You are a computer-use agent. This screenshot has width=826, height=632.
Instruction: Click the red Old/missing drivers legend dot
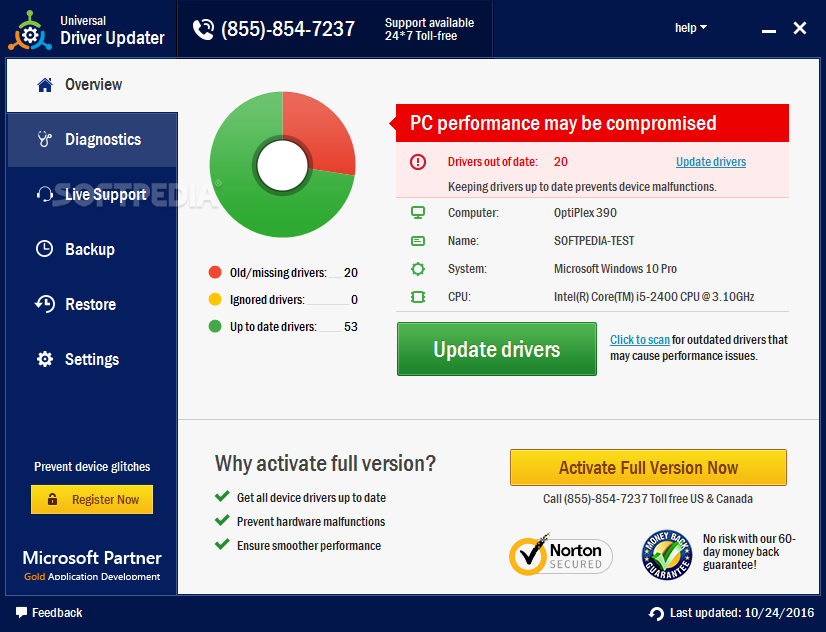click(215, 272)
